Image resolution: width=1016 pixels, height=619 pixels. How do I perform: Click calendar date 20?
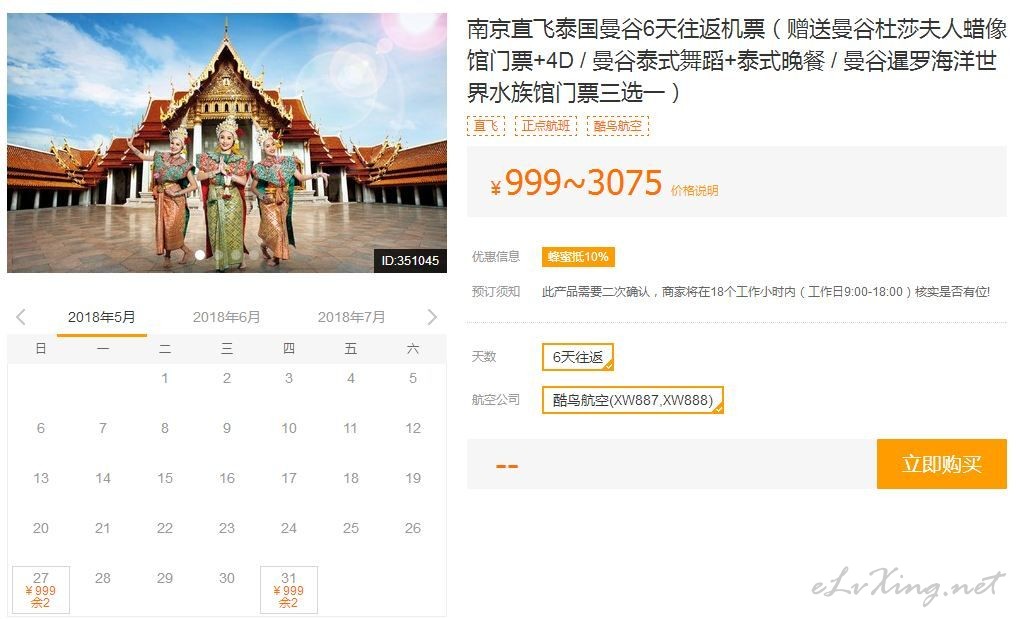tap(41, 528)
